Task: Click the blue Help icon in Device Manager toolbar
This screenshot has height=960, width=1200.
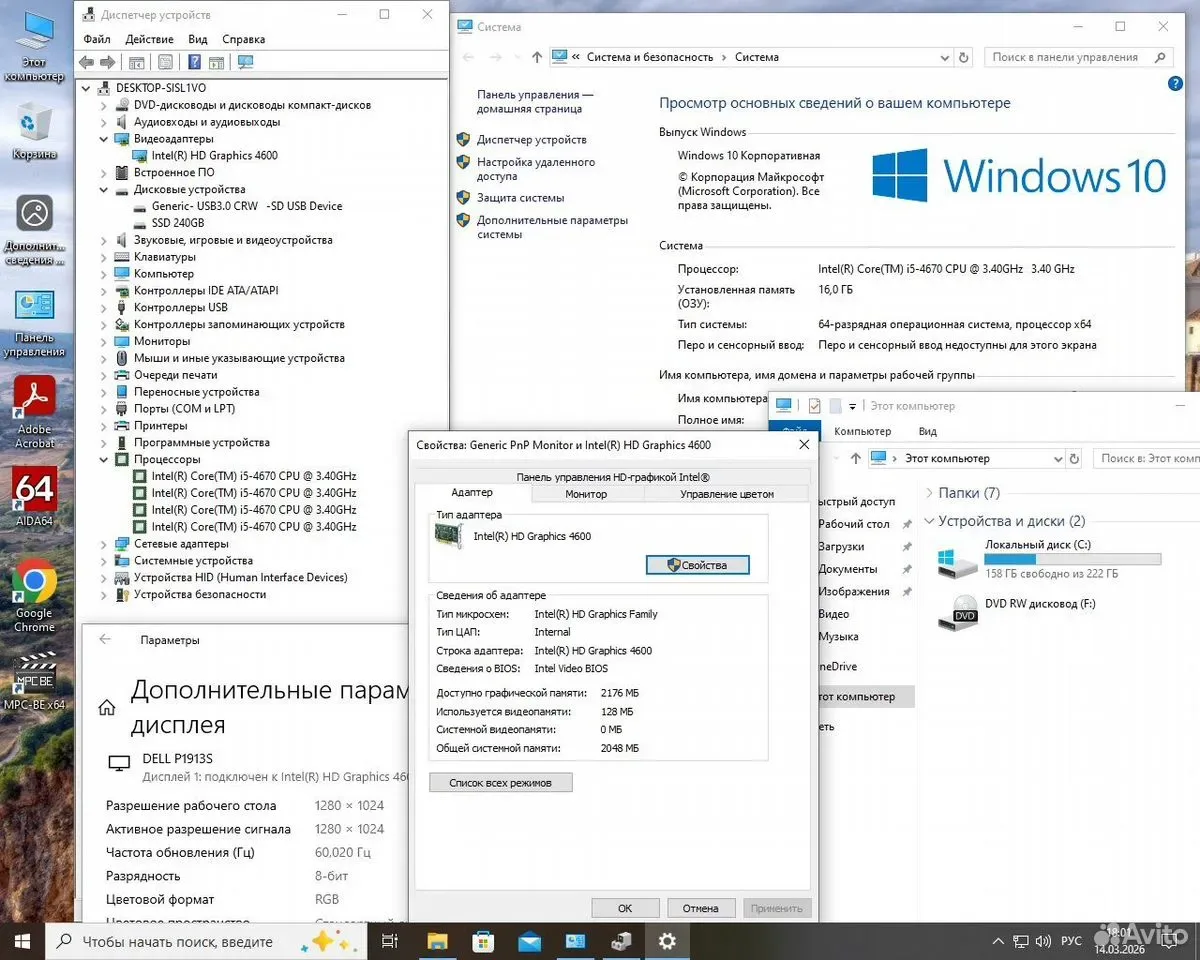Action: click(194, 62)
